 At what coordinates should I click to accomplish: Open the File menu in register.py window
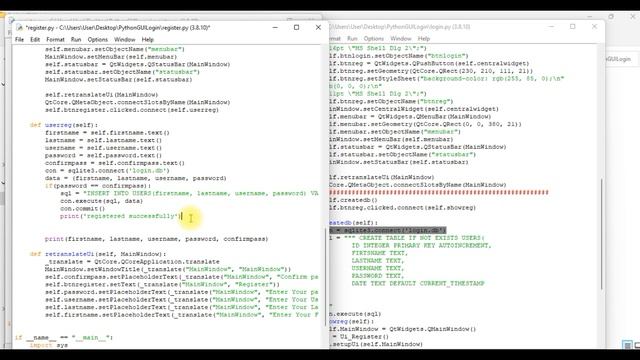(19, 40)
